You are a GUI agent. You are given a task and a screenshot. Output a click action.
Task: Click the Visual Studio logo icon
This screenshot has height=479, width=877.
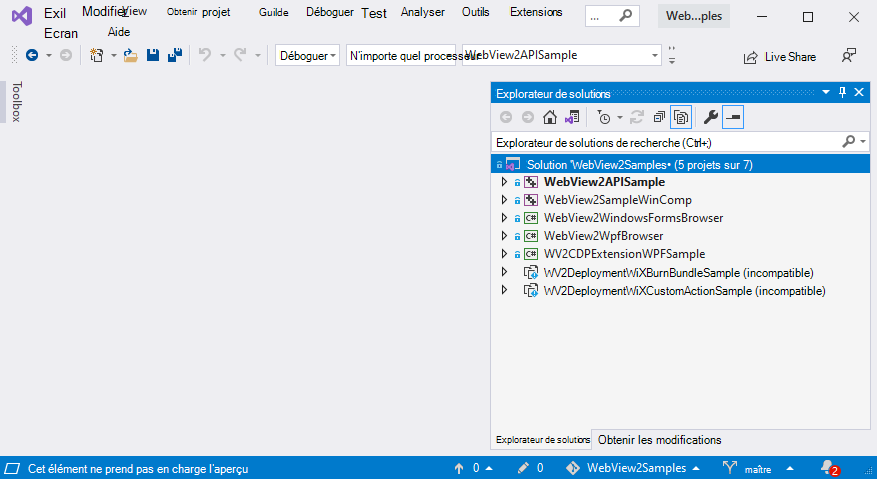(x=22, y=16)
